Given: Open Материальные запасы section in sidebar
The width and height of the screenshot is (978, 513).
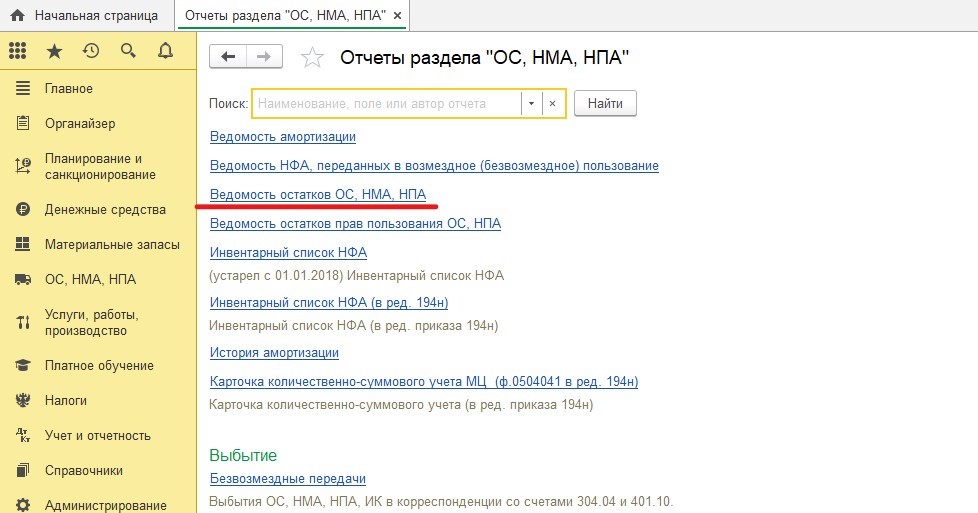Looking at the screenshot, I should 112,245.
